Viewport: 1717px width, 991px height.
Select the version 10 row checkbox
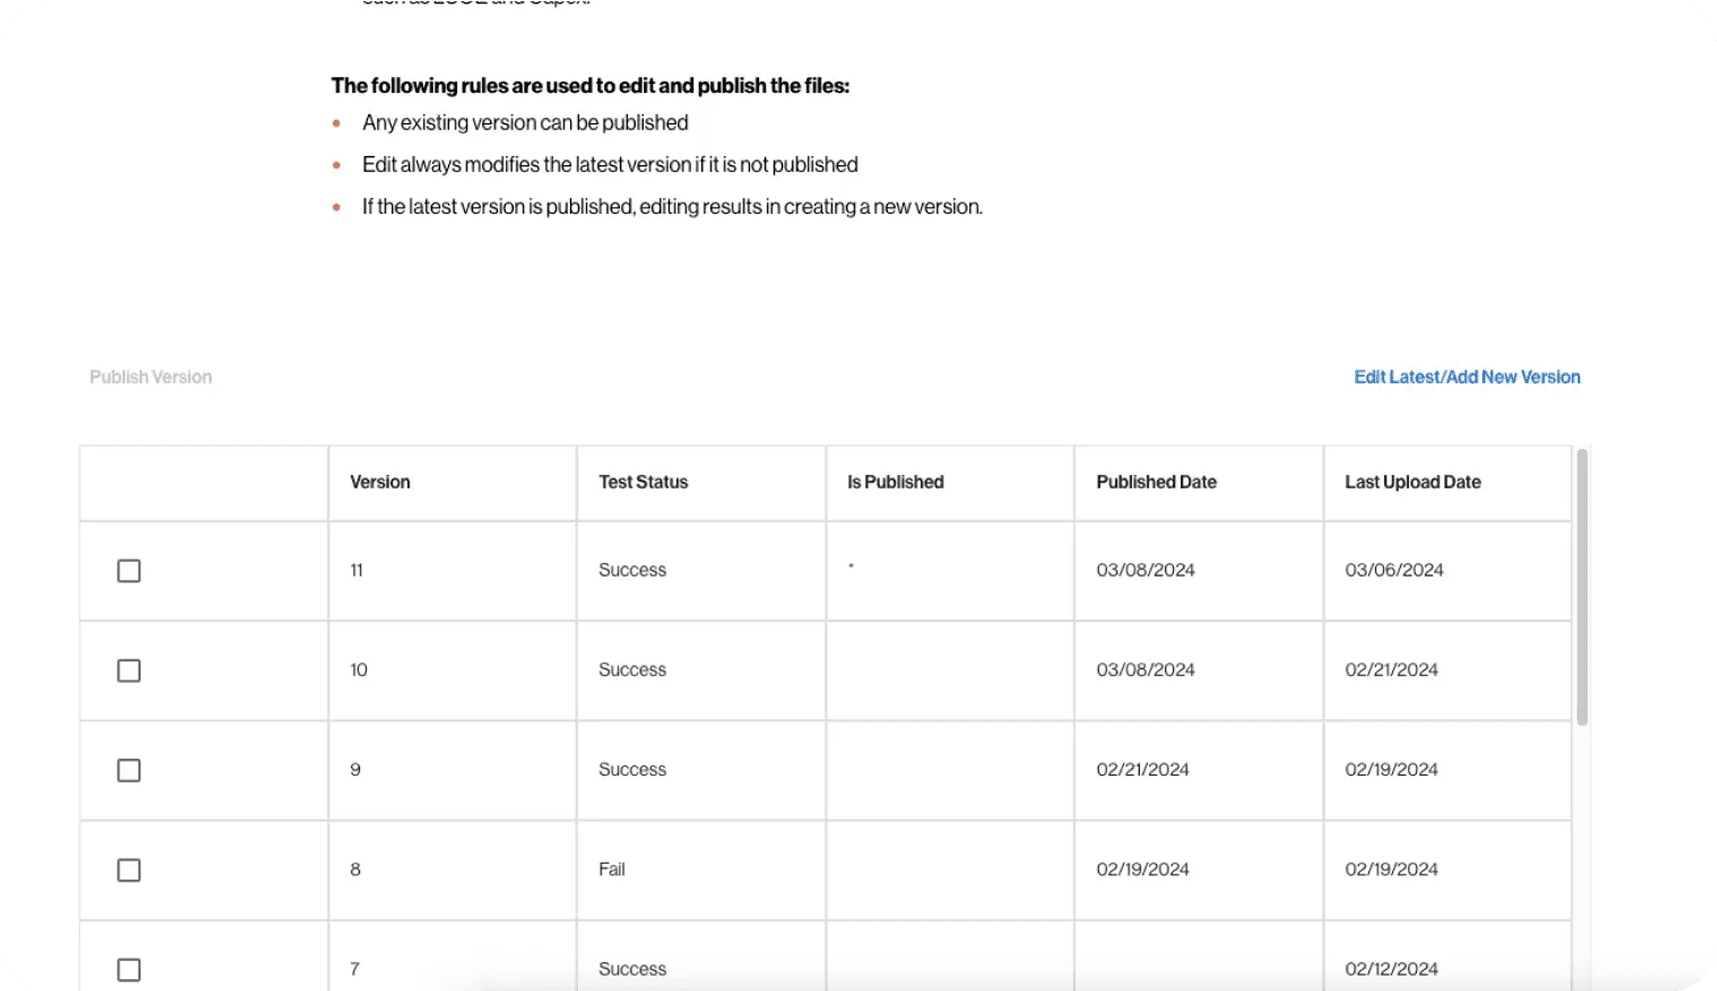pyautogui.click(x=129, y=671)
